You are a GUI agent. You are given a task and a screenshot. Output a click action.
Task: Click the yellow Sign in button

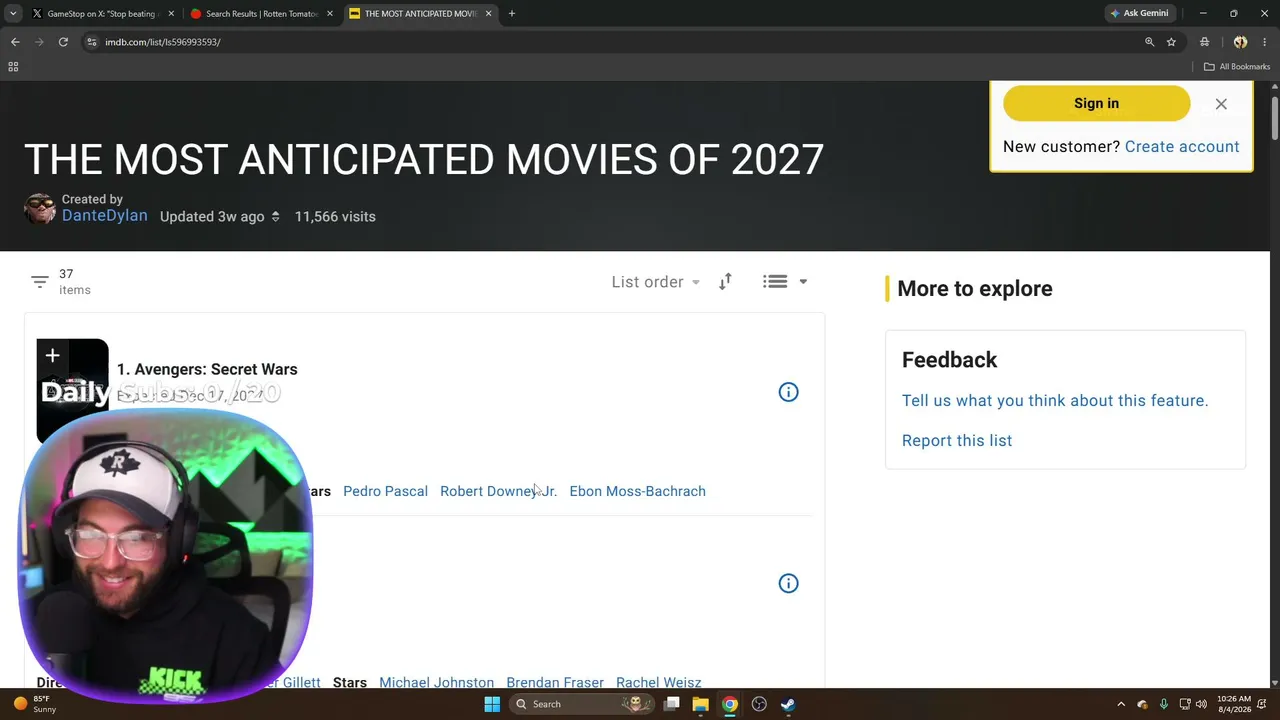1096,103
